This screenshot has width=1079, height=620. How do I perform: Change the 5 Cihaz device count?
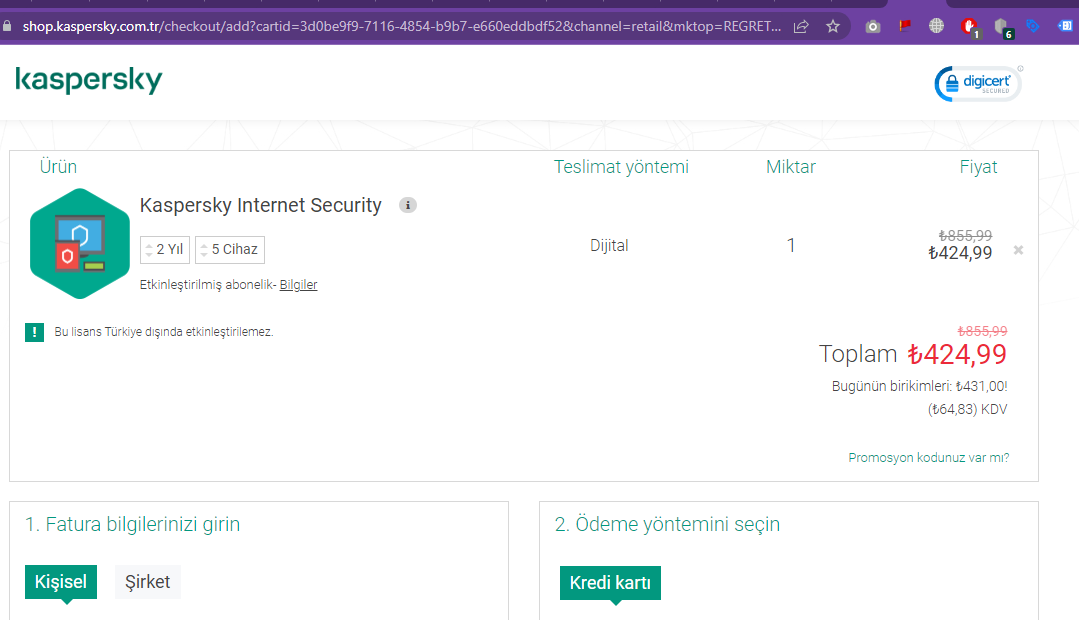point(230,249)
